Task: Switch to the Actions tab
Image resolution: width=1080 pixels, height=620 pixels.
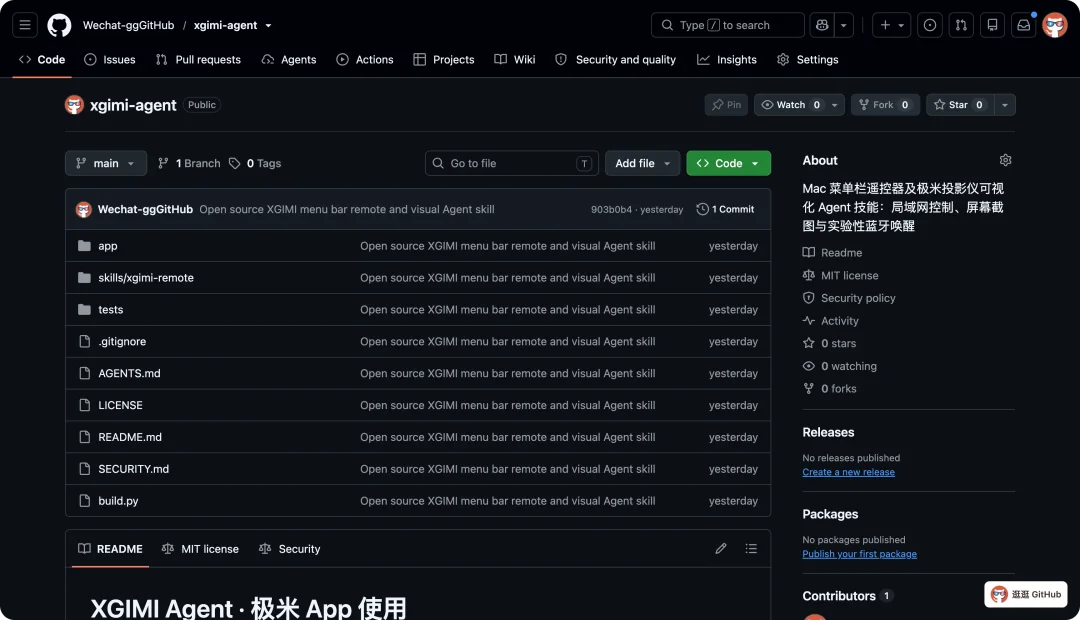Action: (365, 60)
